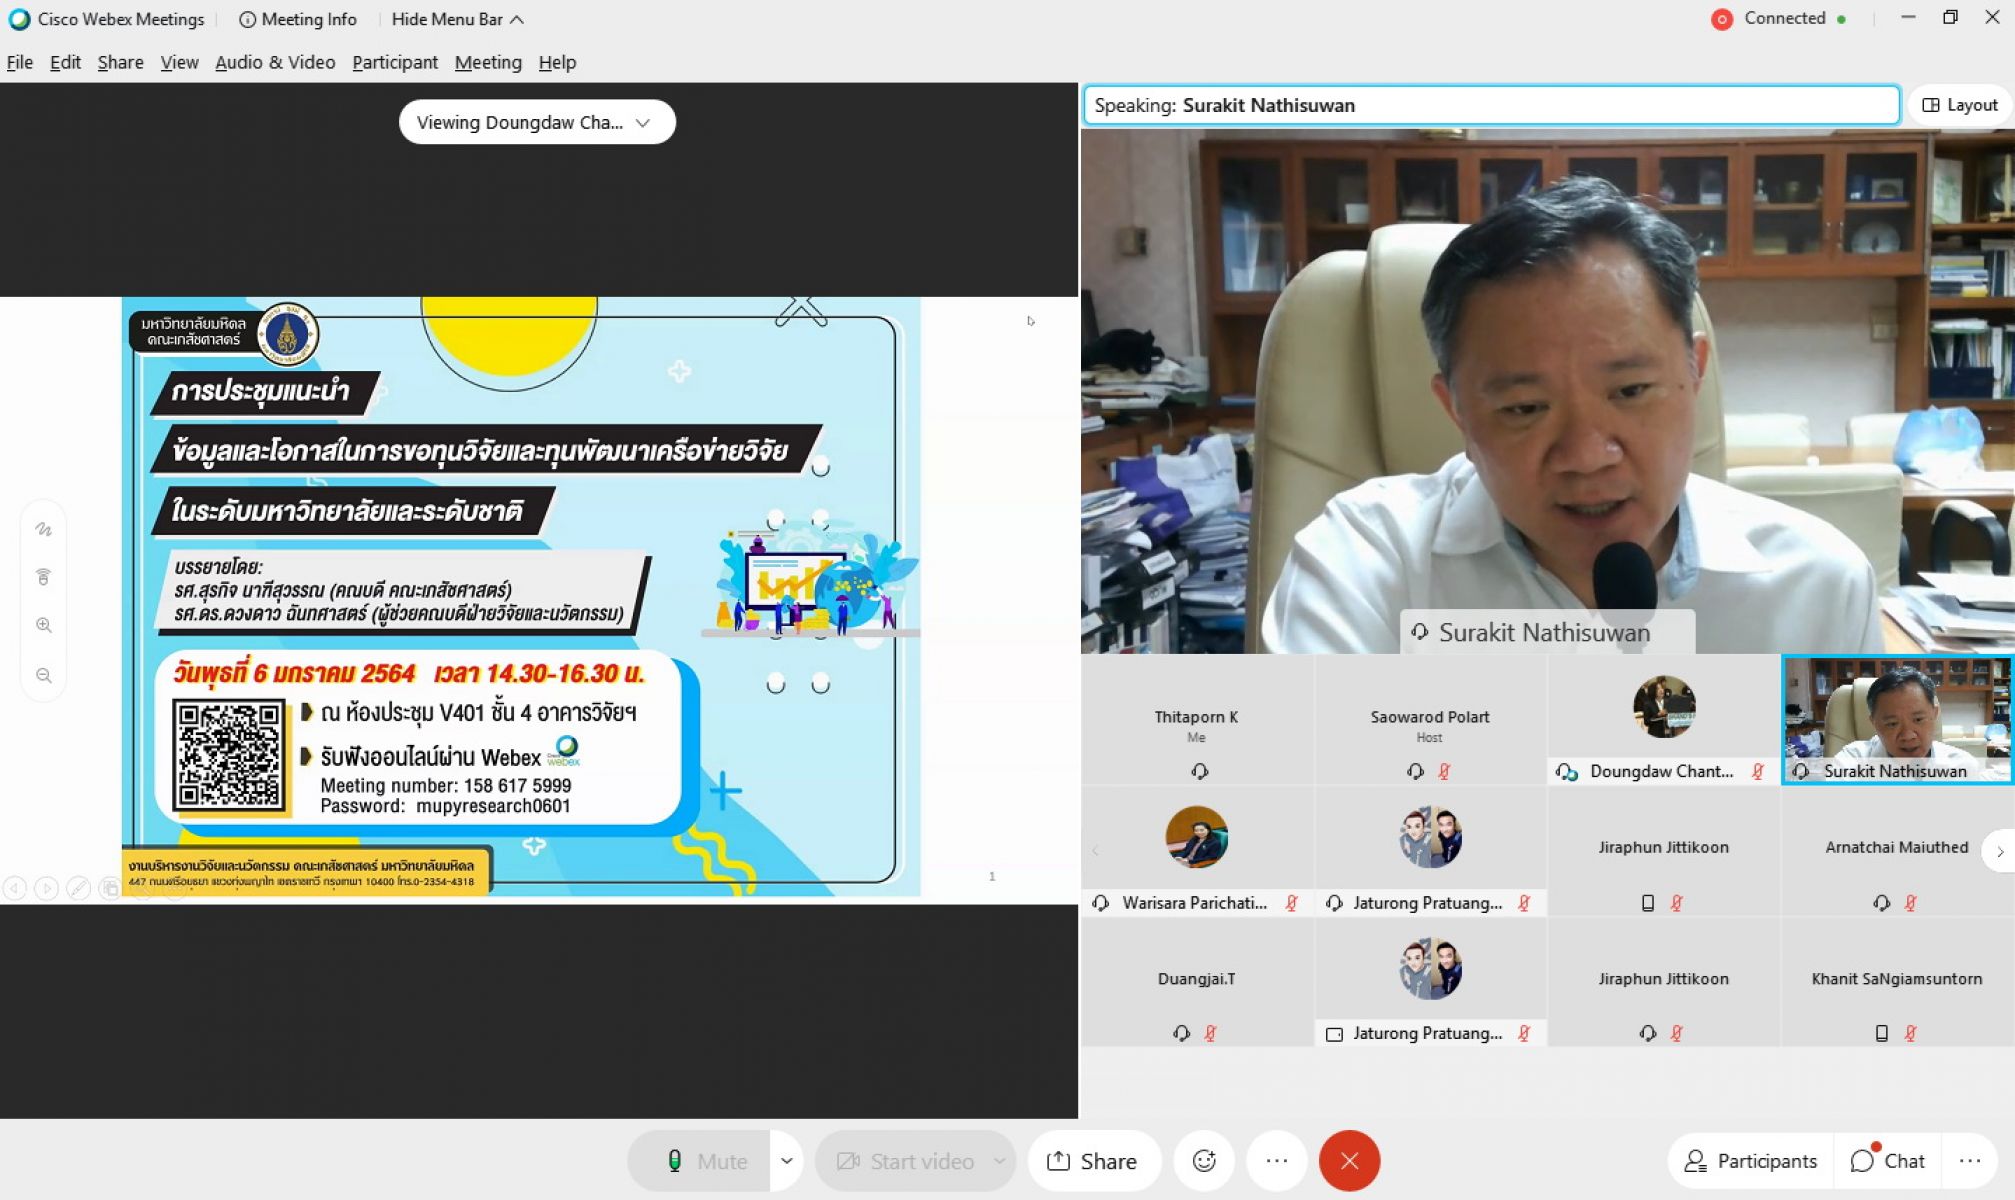This screenshot has height=1200, width=2015.
Task: Click Doungdaw Chant... sharing headset icon
Action: [x=1567, y=771]
